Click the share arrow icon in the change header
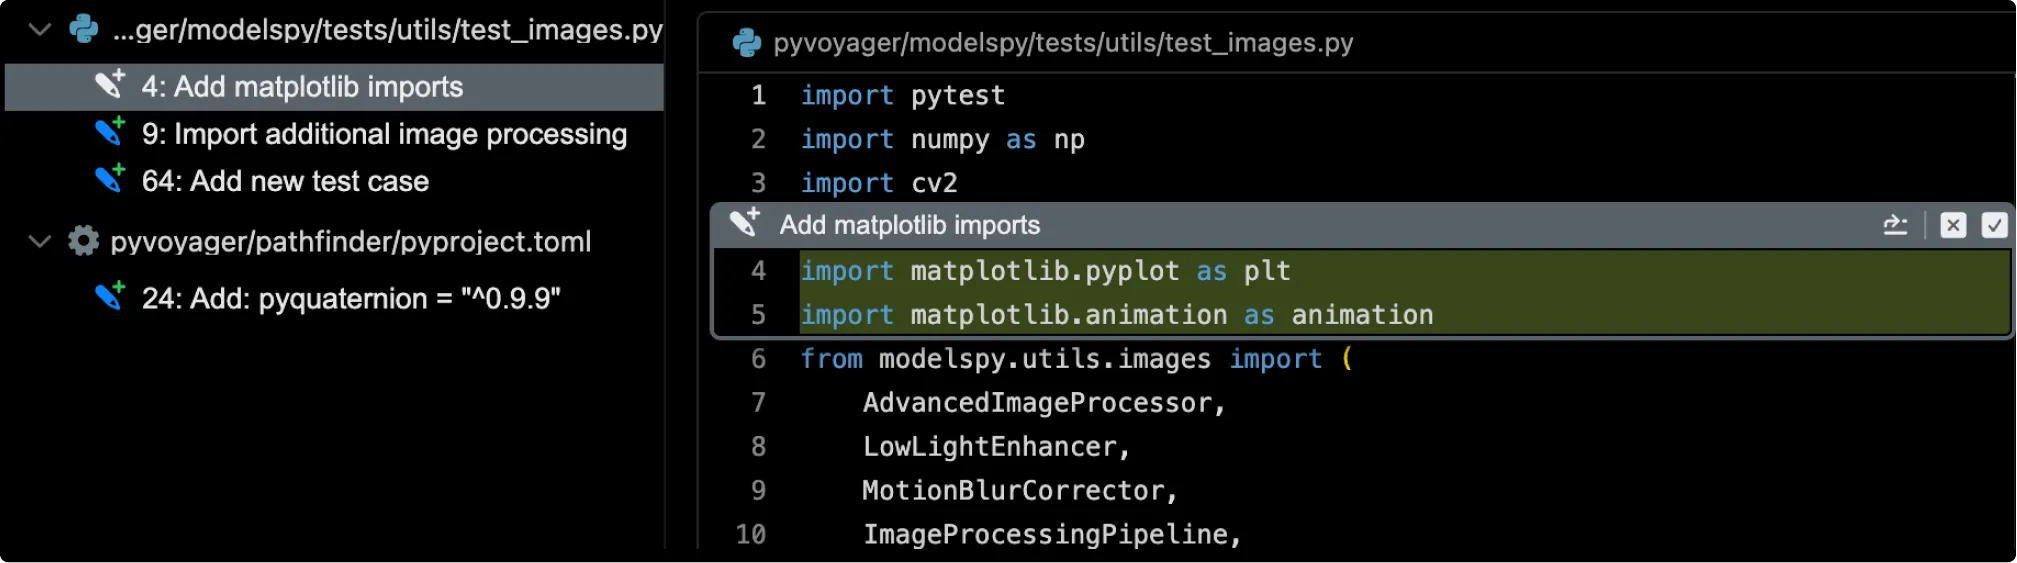Image resolution: width=2017 pixels, height=563 pixels. coord(1894,225)
